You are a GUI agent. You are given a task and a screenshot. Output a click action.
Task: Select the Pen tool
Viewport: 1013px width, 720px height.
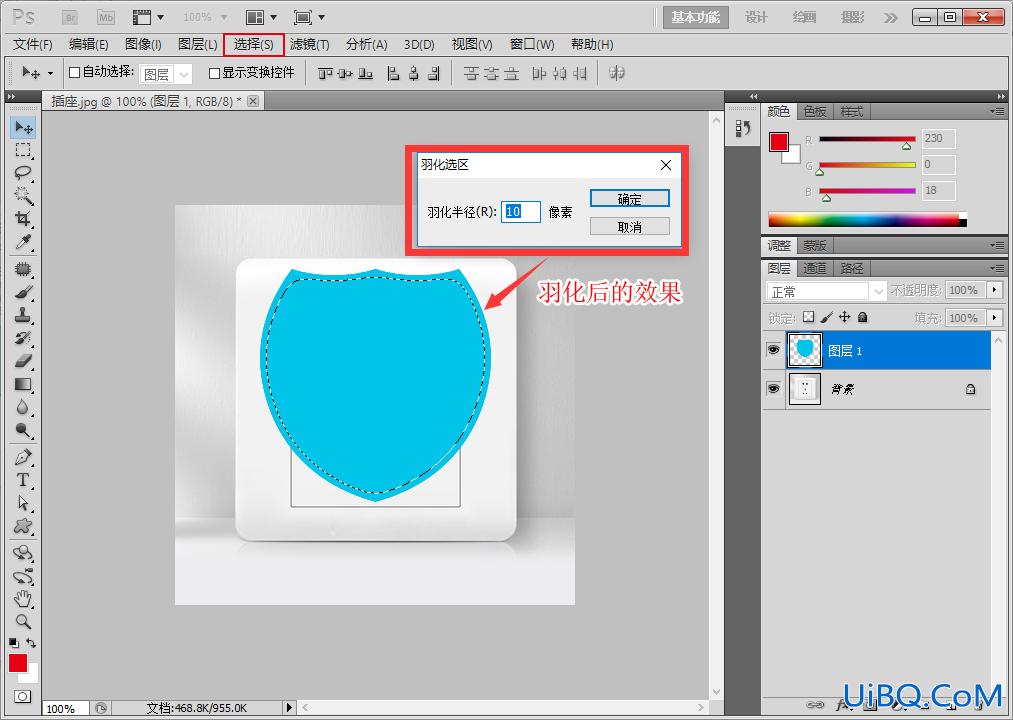tap(23, 457)
